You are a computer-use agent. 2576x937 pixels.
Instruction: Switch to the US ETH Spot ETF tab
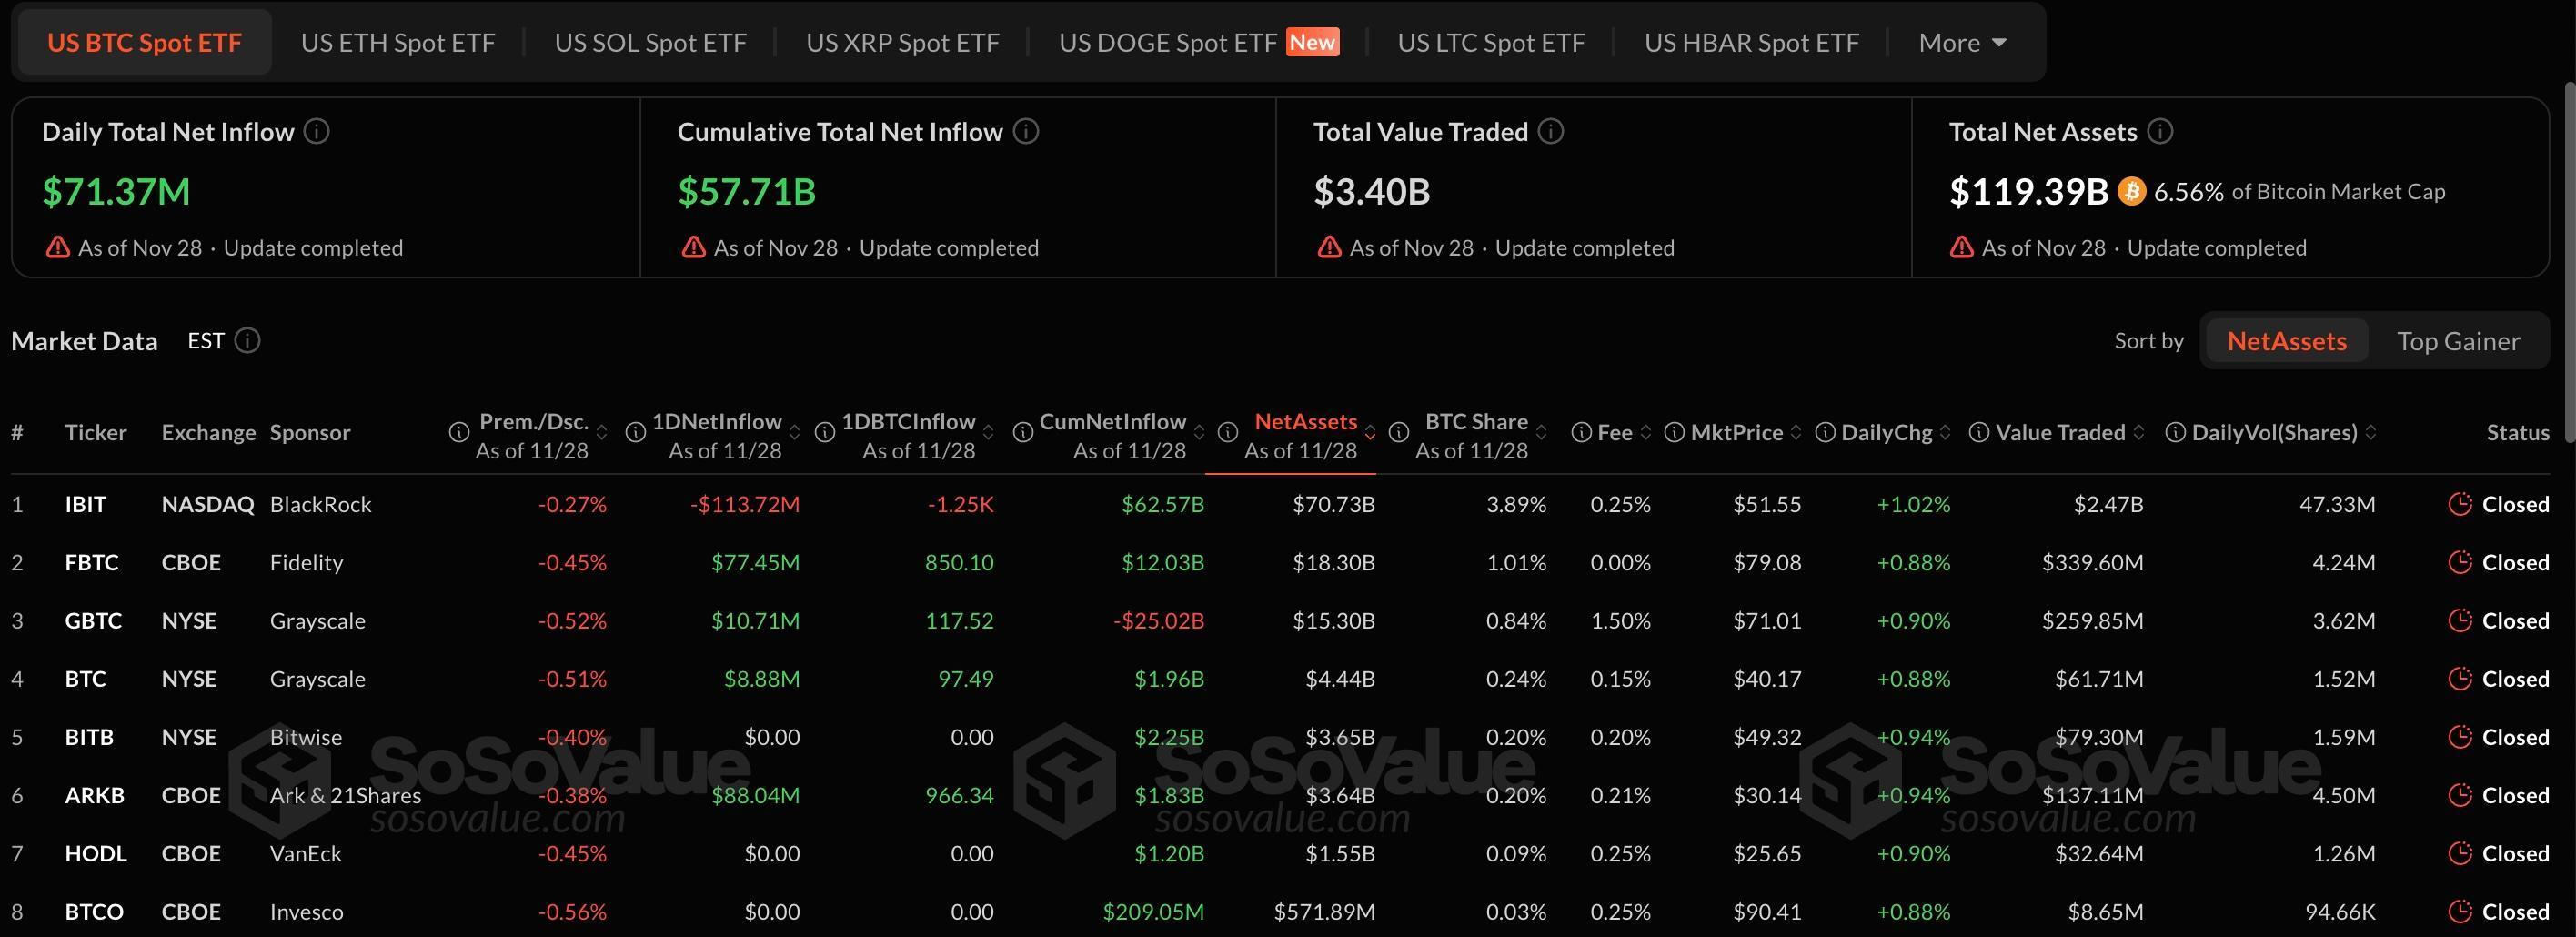point(397,42)
